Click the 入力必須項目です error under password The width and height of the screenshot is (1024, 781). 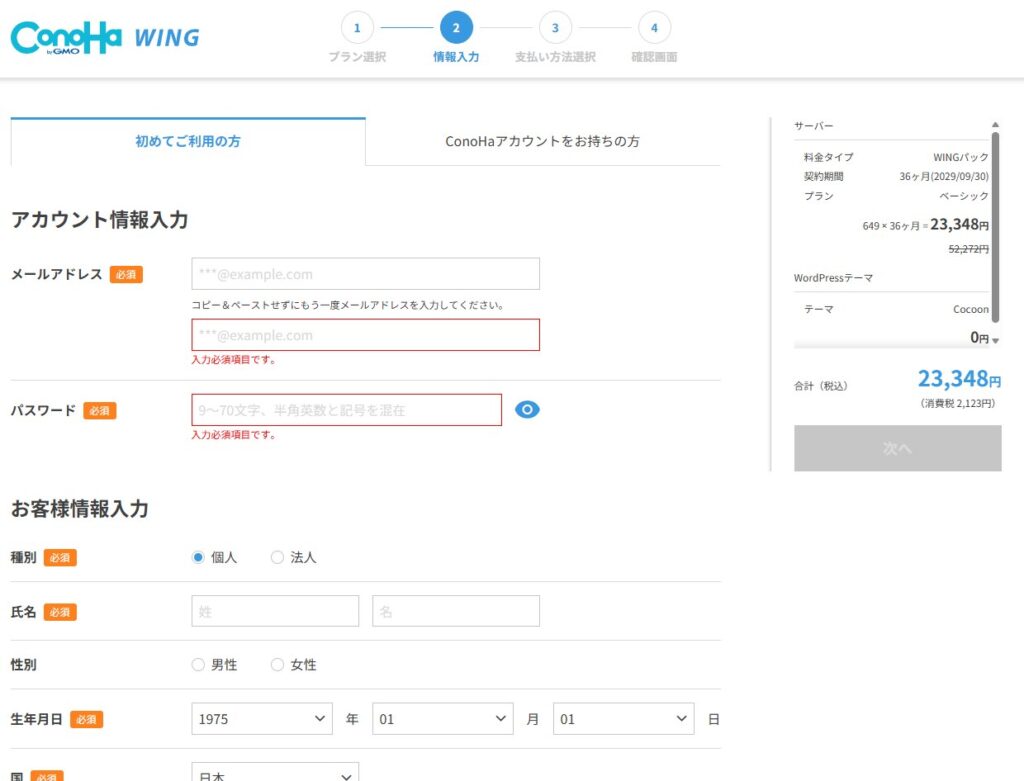233,435
